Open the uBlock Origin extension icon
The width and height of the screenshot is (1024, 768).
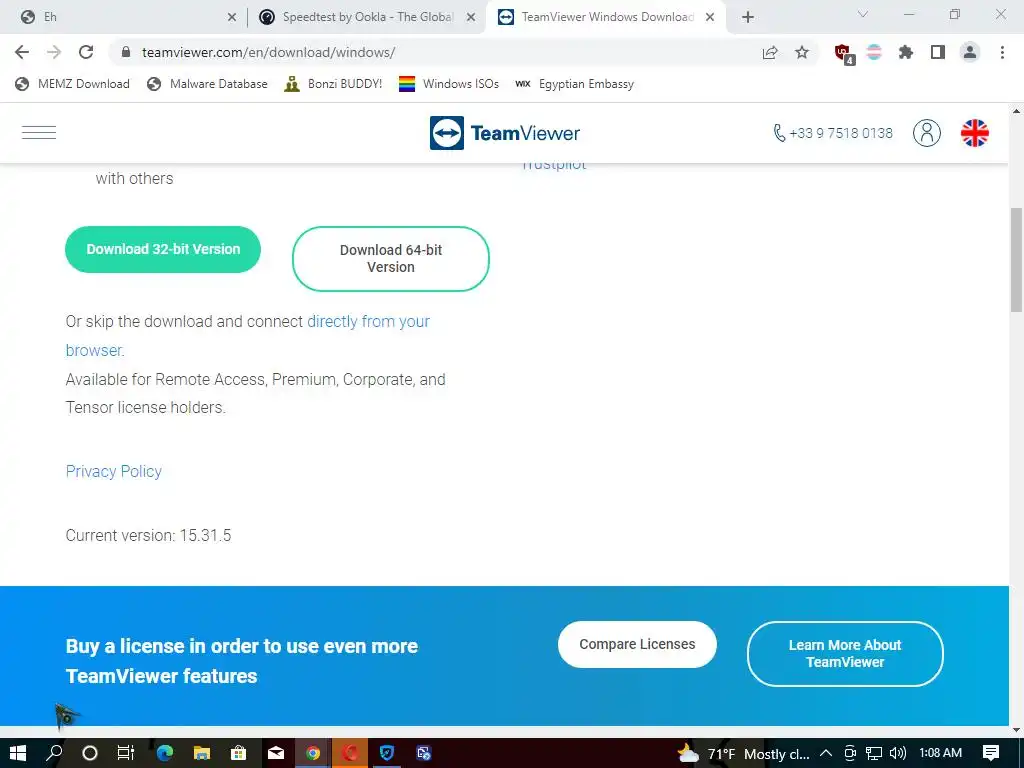(843, 53)
